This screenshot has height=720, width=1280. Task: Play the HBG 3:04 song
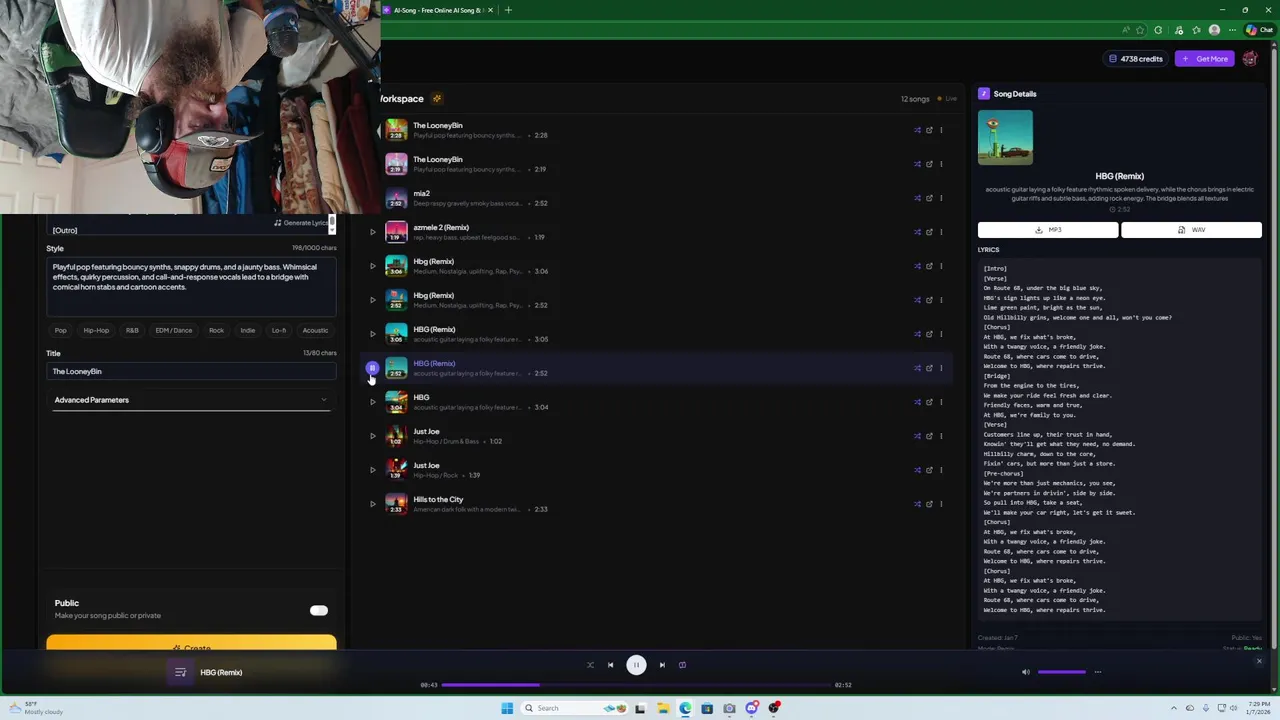click(x=373, y=402)
